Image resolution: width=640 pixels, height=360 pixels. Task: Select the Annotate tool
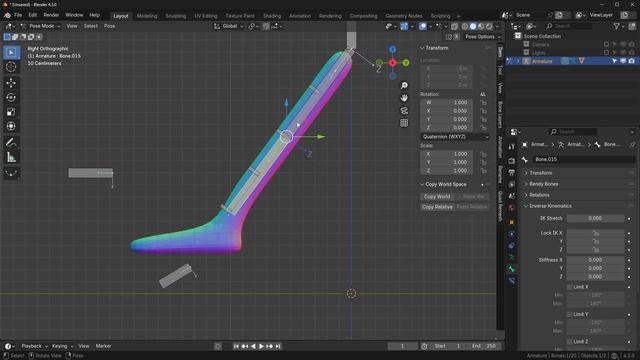point(11,143)
